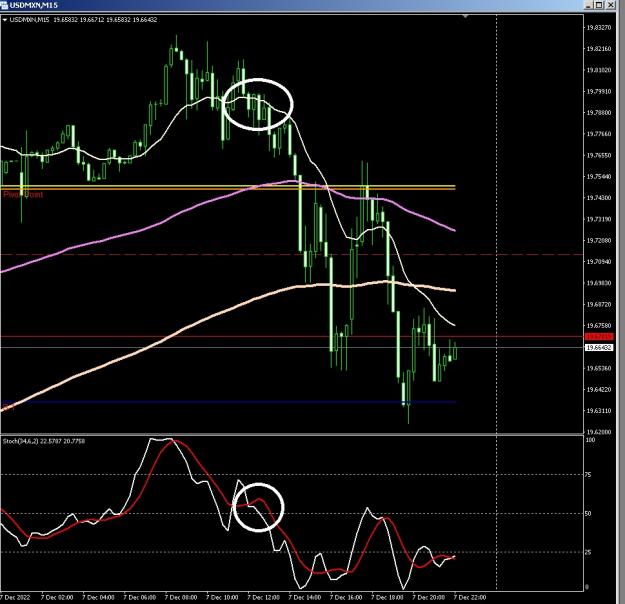Click the 7 Dec 22:00 time label
625x604 pixels.
(x=470, y=597)
